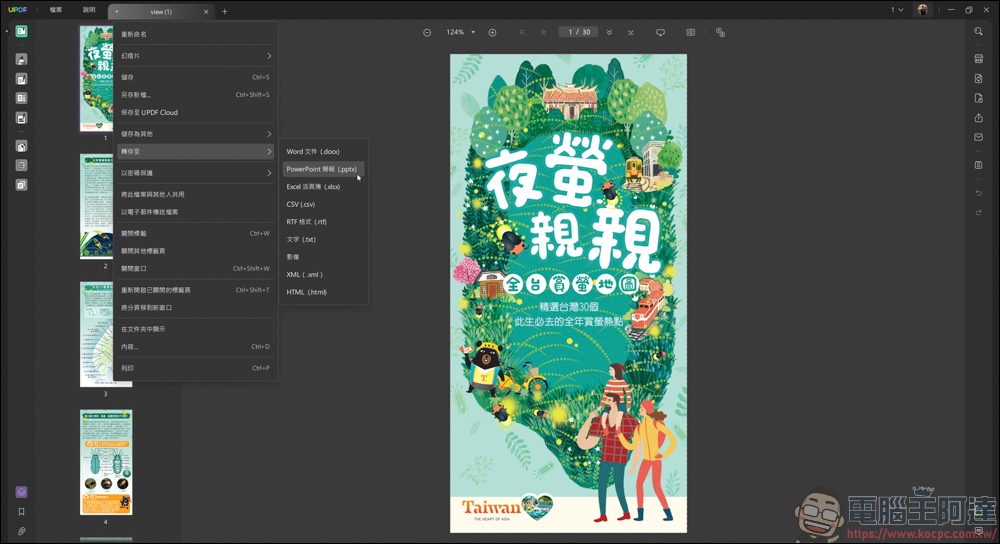Open the 說明 menu in title bar
This screenshot has width=1000, height=544.
89,10
